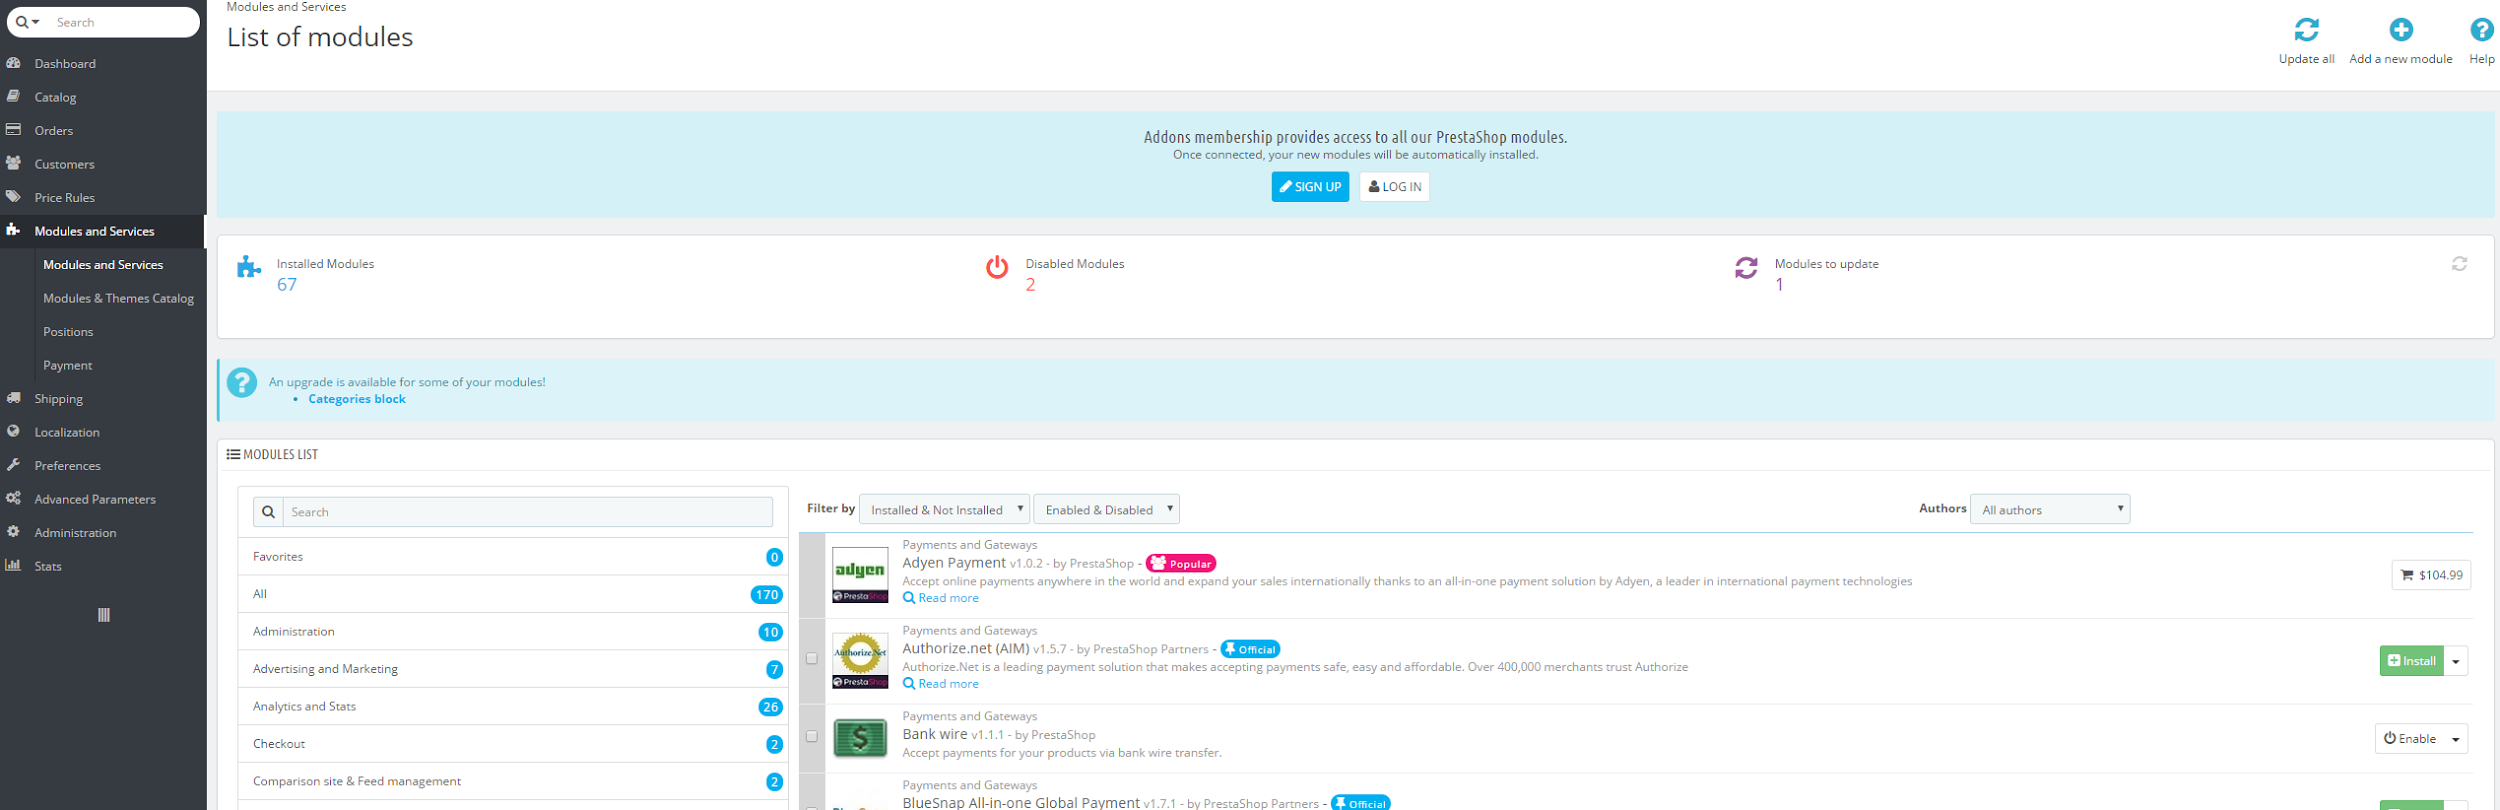Open the Modules and Services main menu
The height and width of the screenshot is (810, 2500).
(103, 231)
